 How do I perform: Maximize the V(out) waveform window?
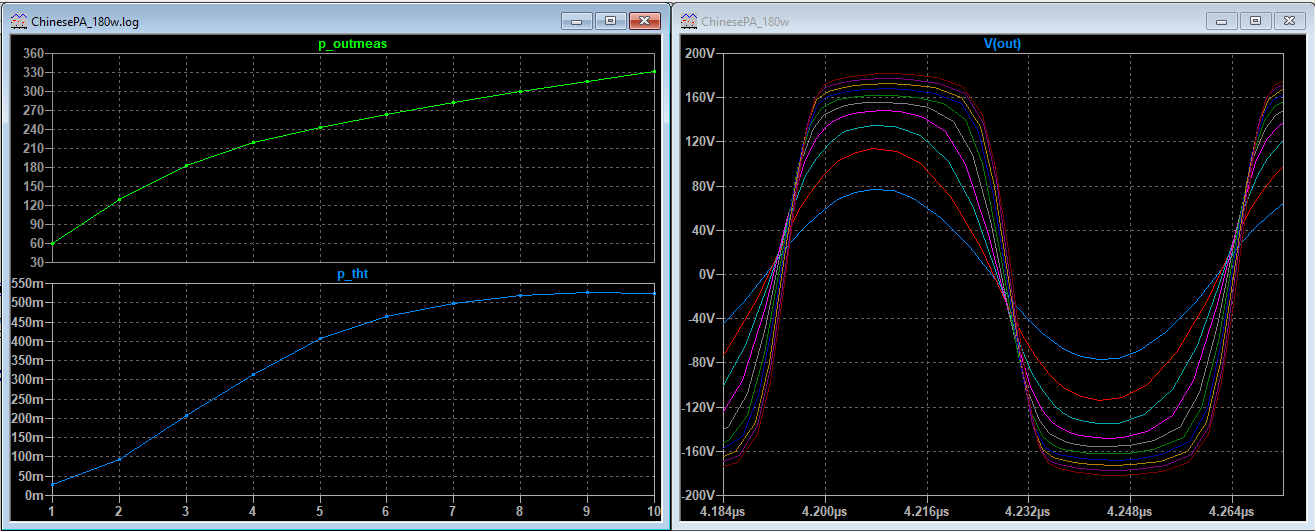[x=1256, y=20]
